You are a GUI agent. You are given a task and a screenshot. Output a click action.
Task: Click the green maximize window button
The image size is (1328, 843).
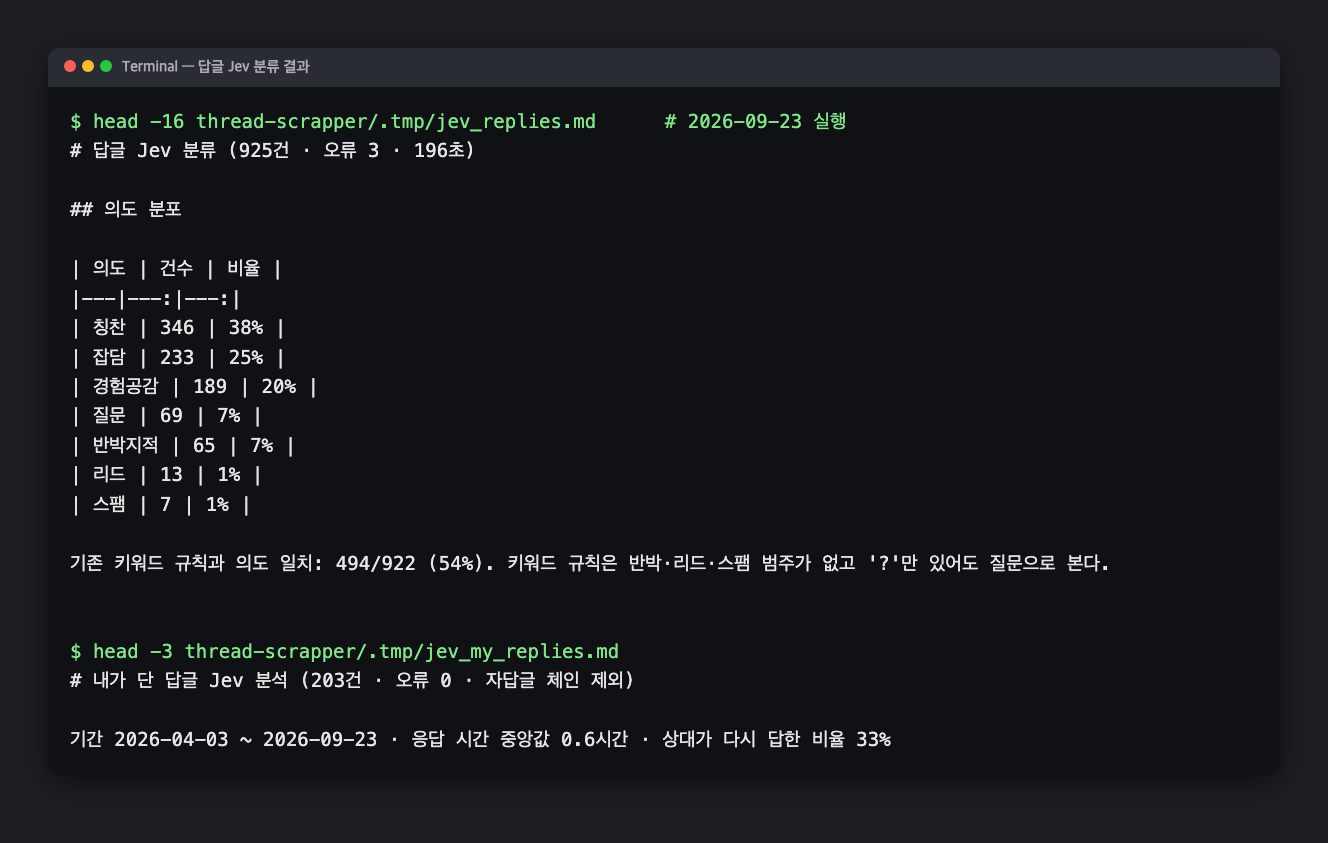106,66
